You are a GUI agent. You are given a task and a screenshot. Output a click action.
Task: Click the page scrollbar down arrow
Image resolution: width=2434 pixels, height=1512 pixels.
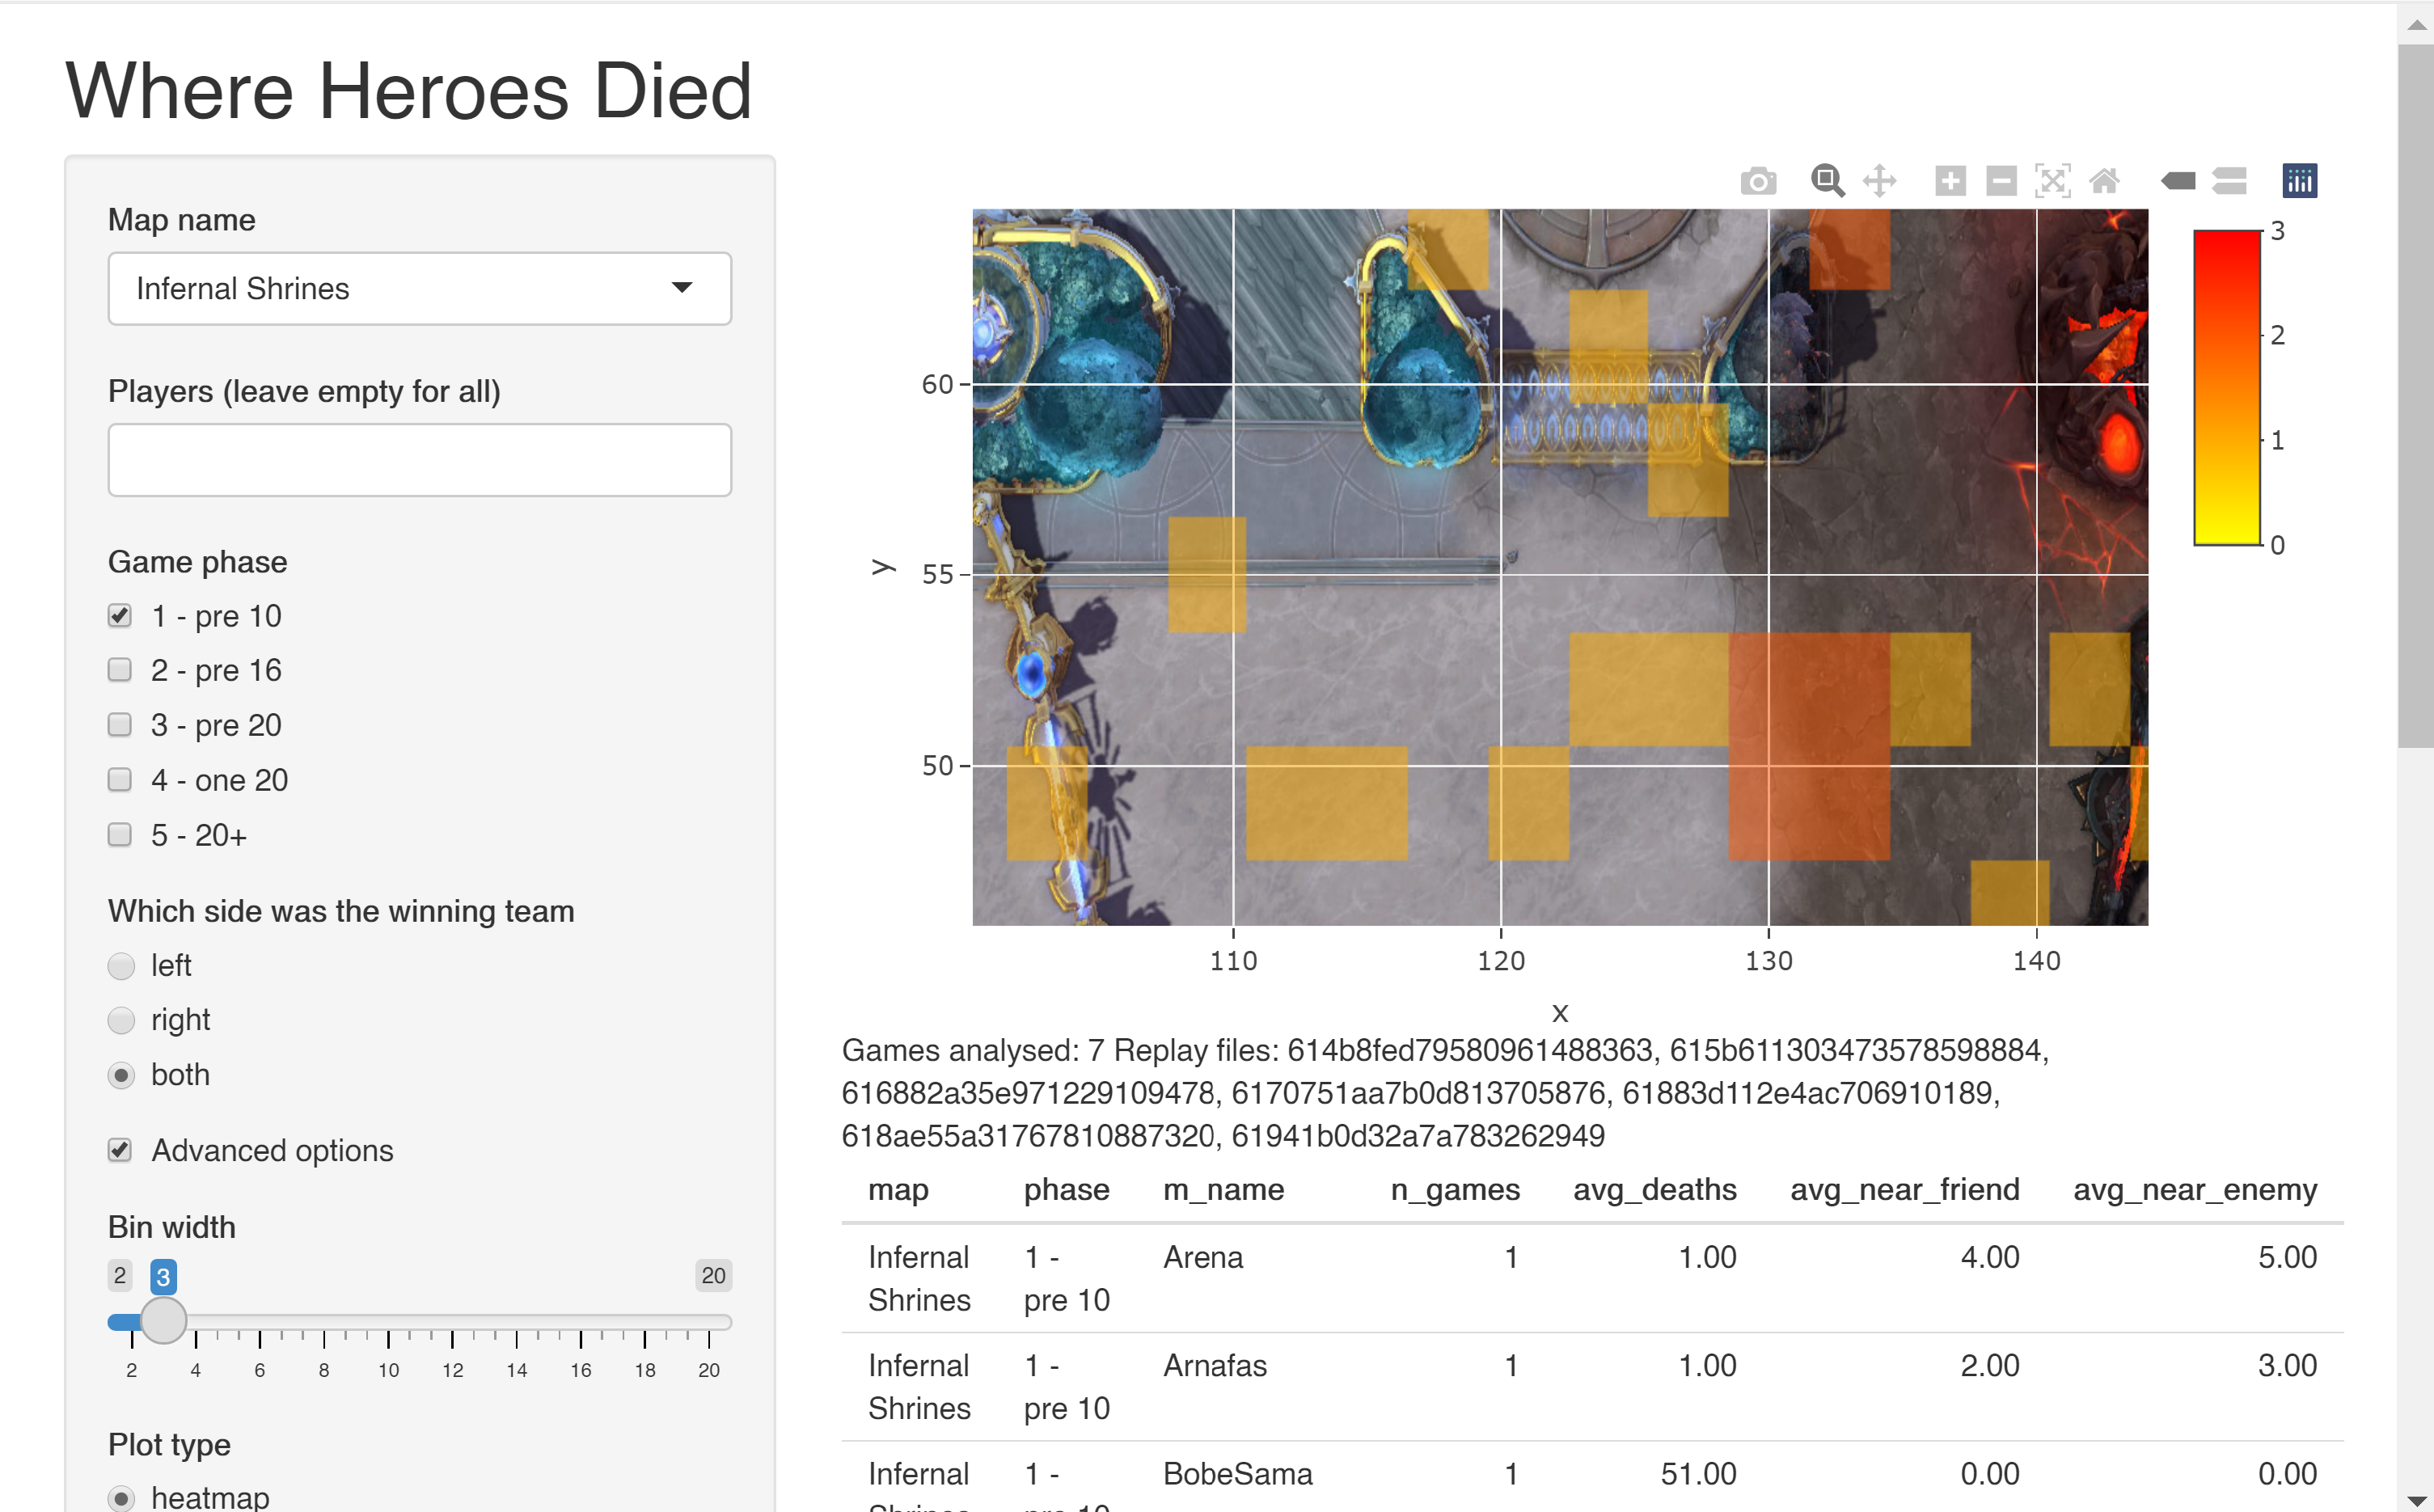click(2415, 1499)
